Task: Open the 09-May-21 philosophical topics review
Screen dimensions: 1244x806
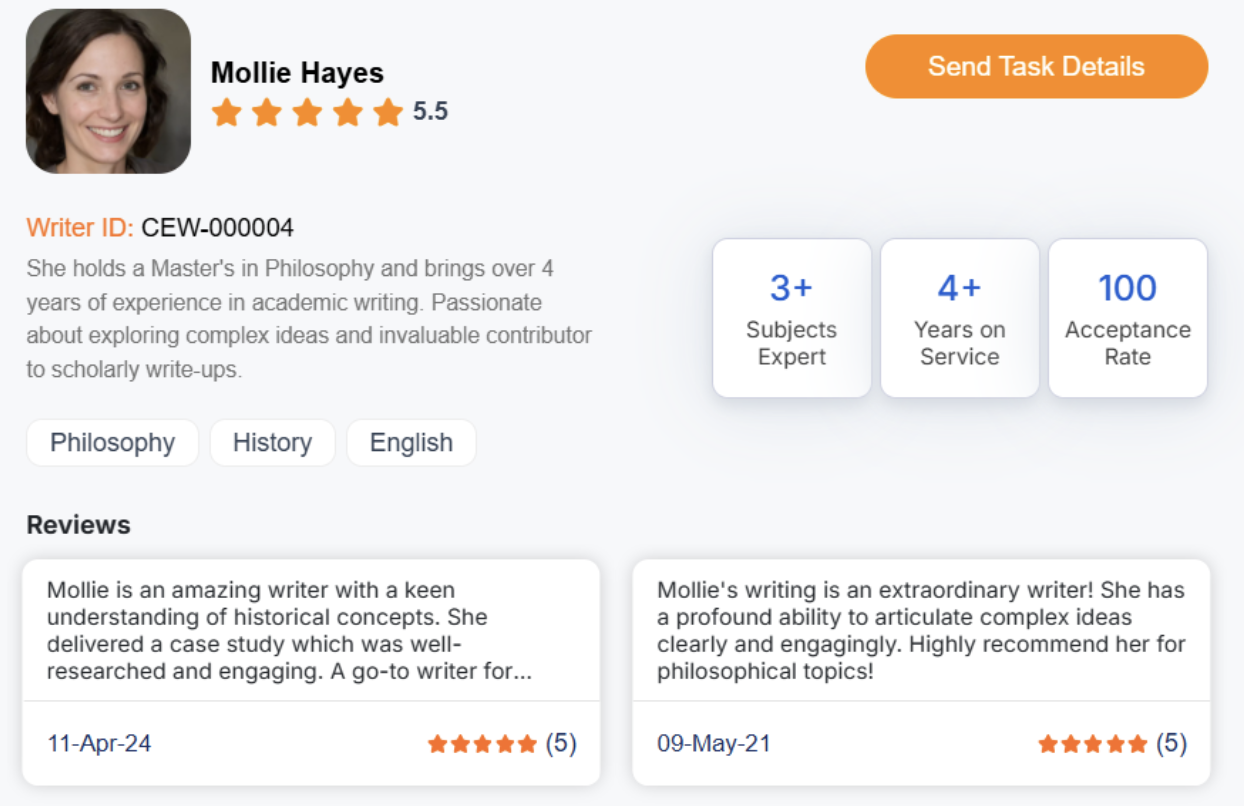Action: click(920, 630)
